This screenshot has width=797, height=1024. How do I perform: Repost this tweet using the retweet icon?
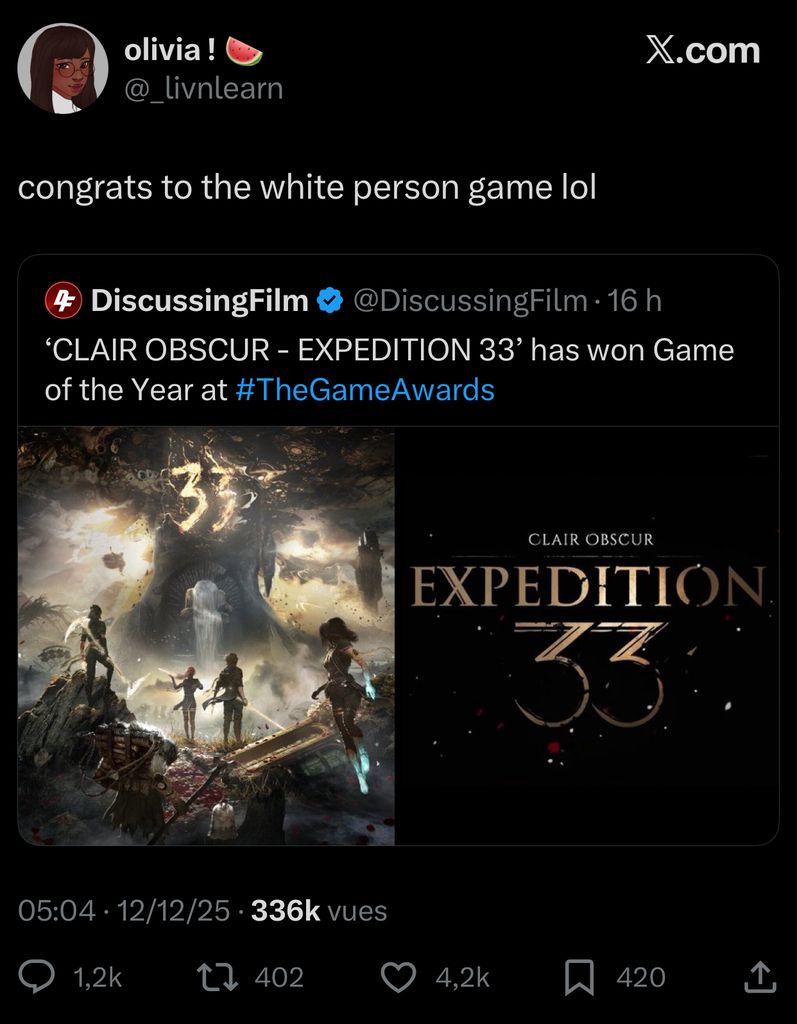(218, 977)
